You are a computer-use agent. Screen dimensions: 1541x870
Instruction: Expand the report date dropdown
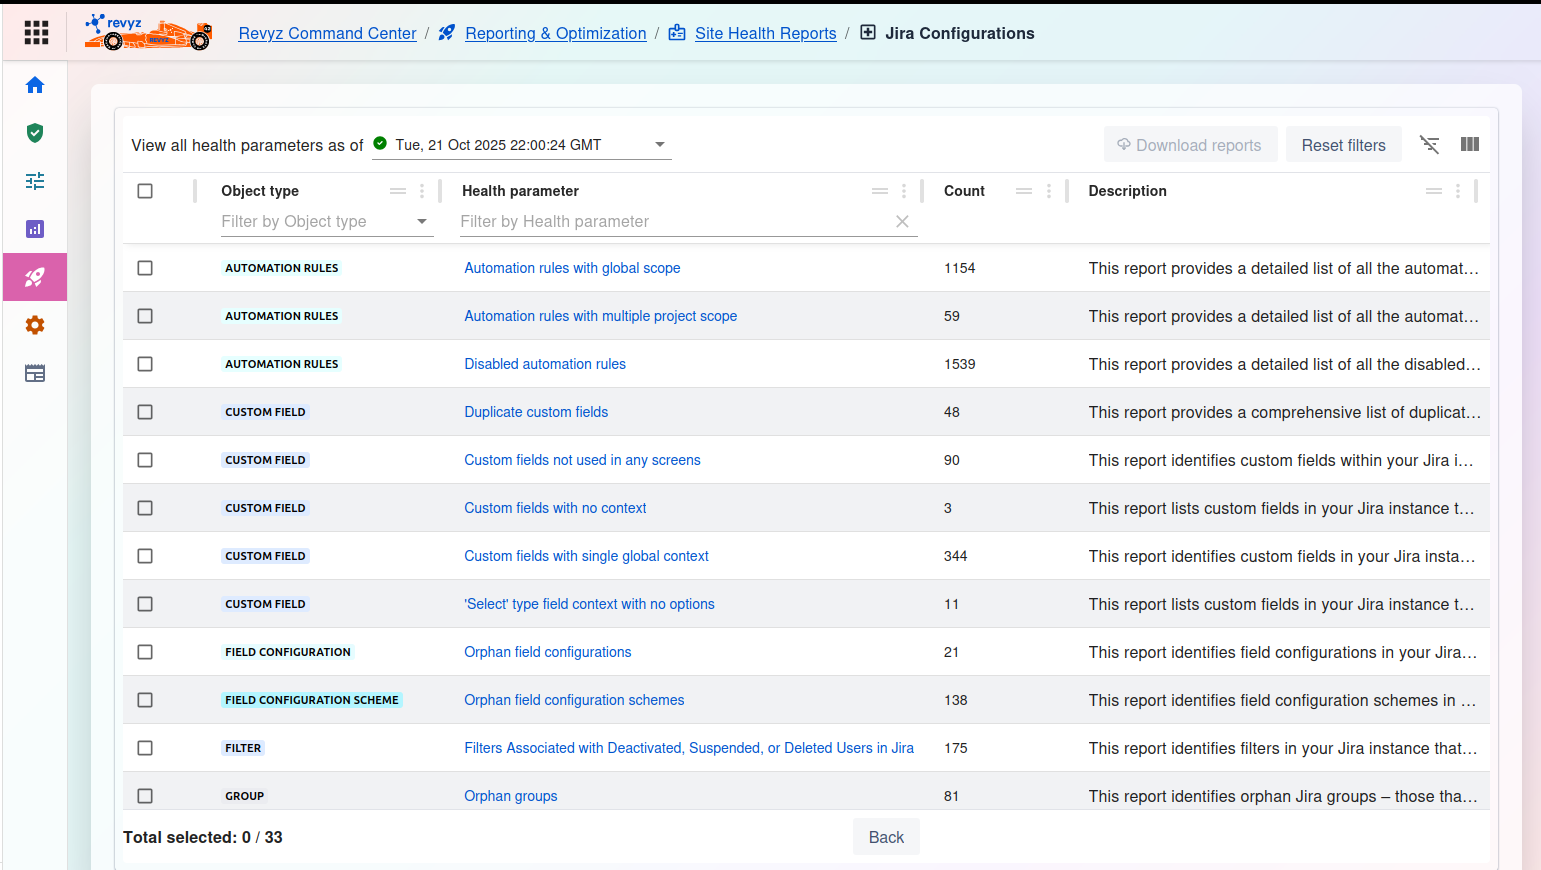[x=659, y=145]
